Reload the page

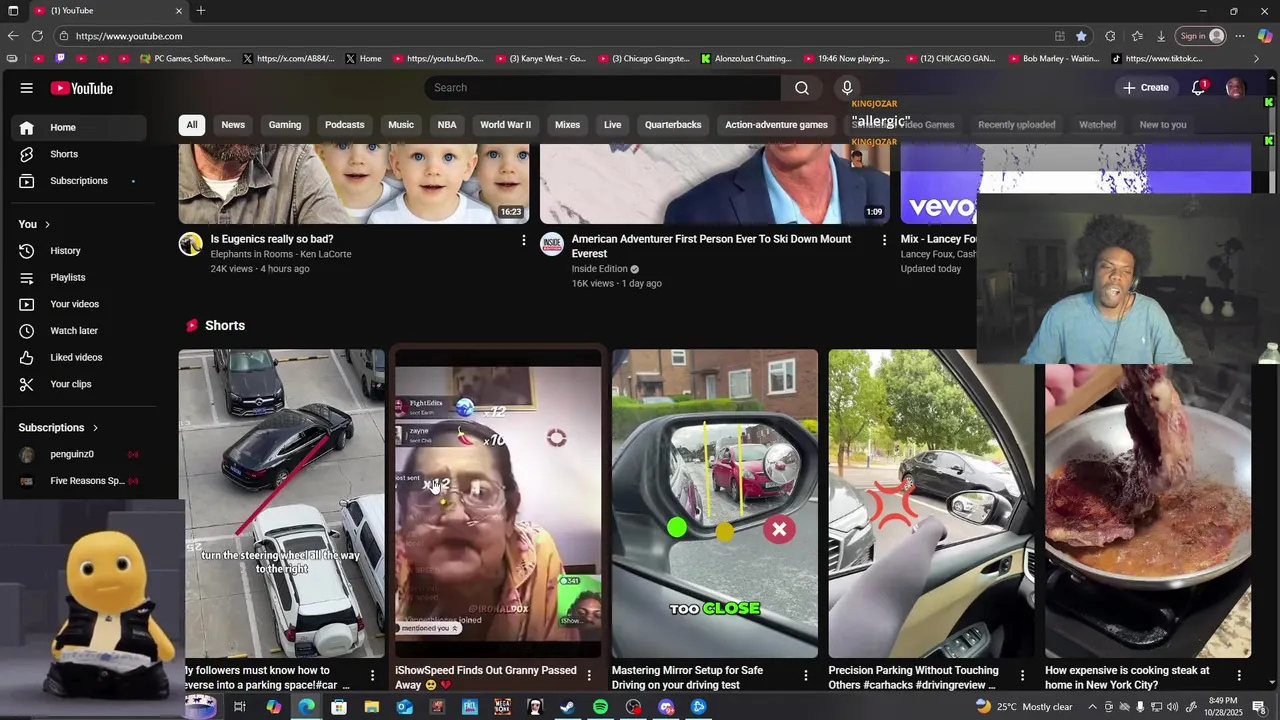click(37, 36)
